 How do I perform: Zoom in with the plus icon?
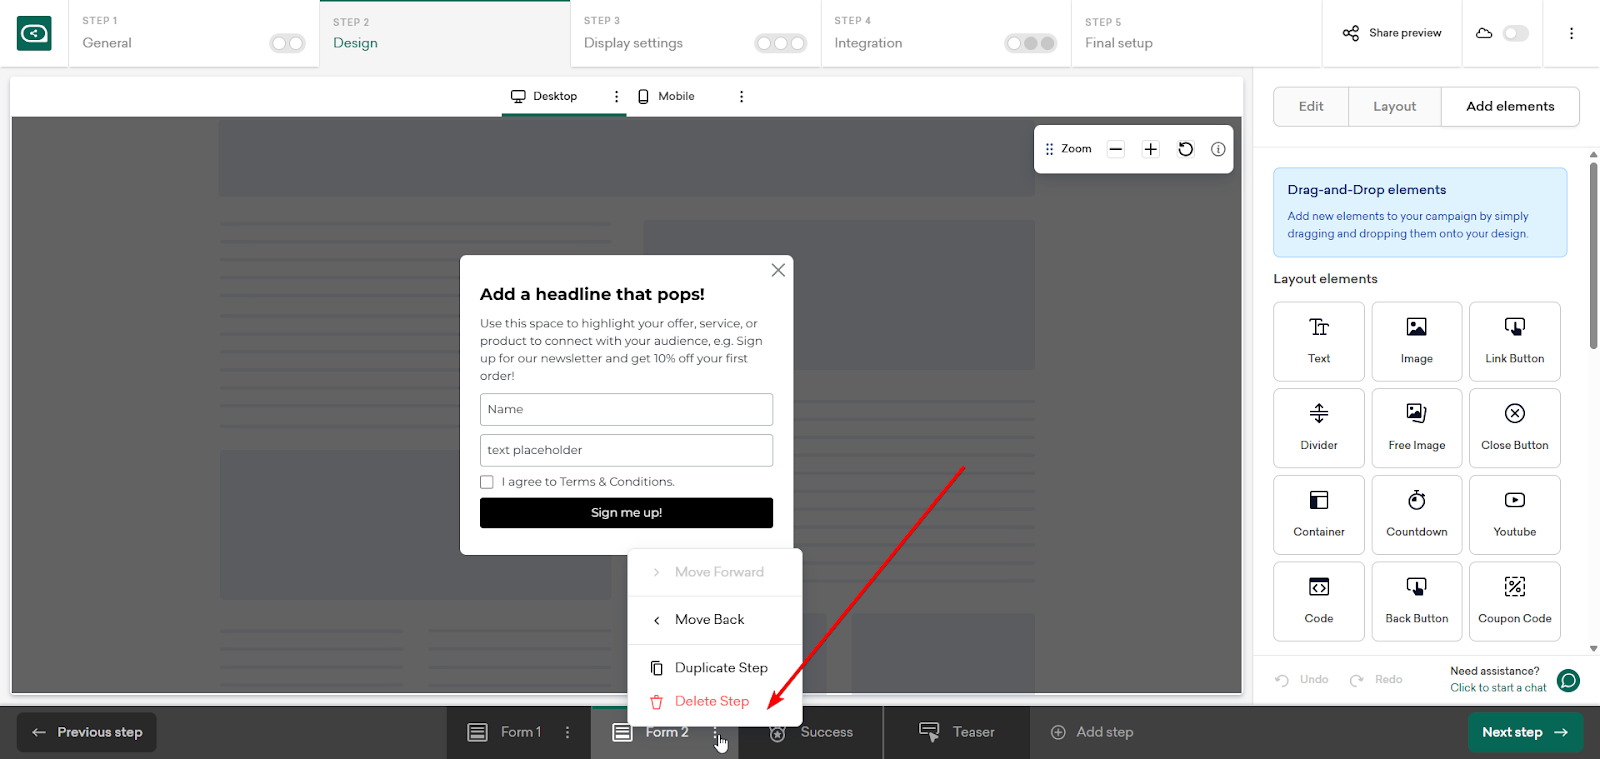[x=1150, y=149]
